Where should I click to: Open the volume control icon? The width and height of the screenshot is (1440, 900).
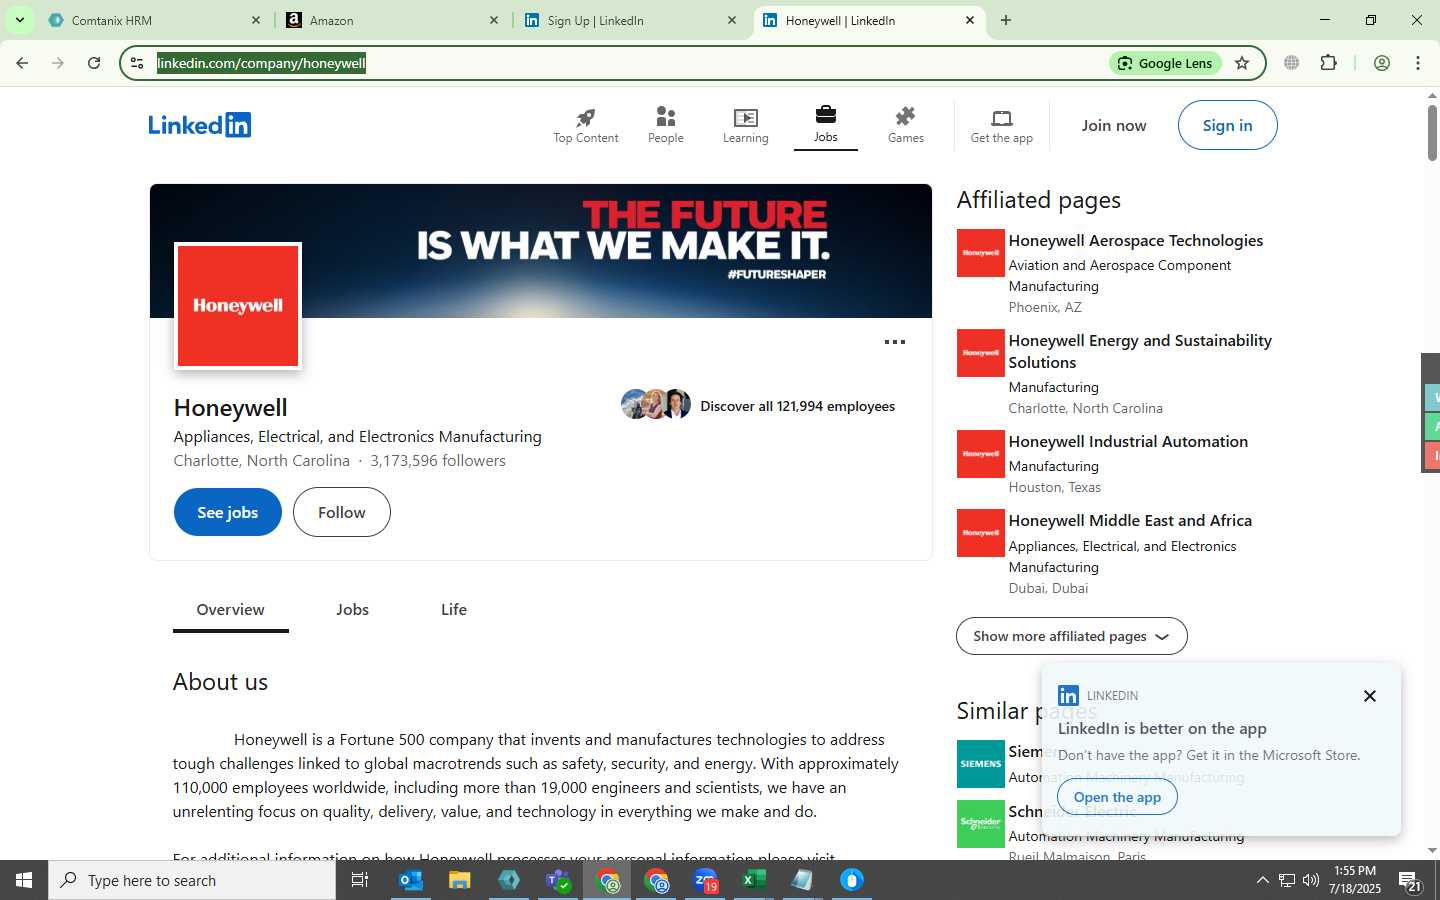tap(1311, 880)
